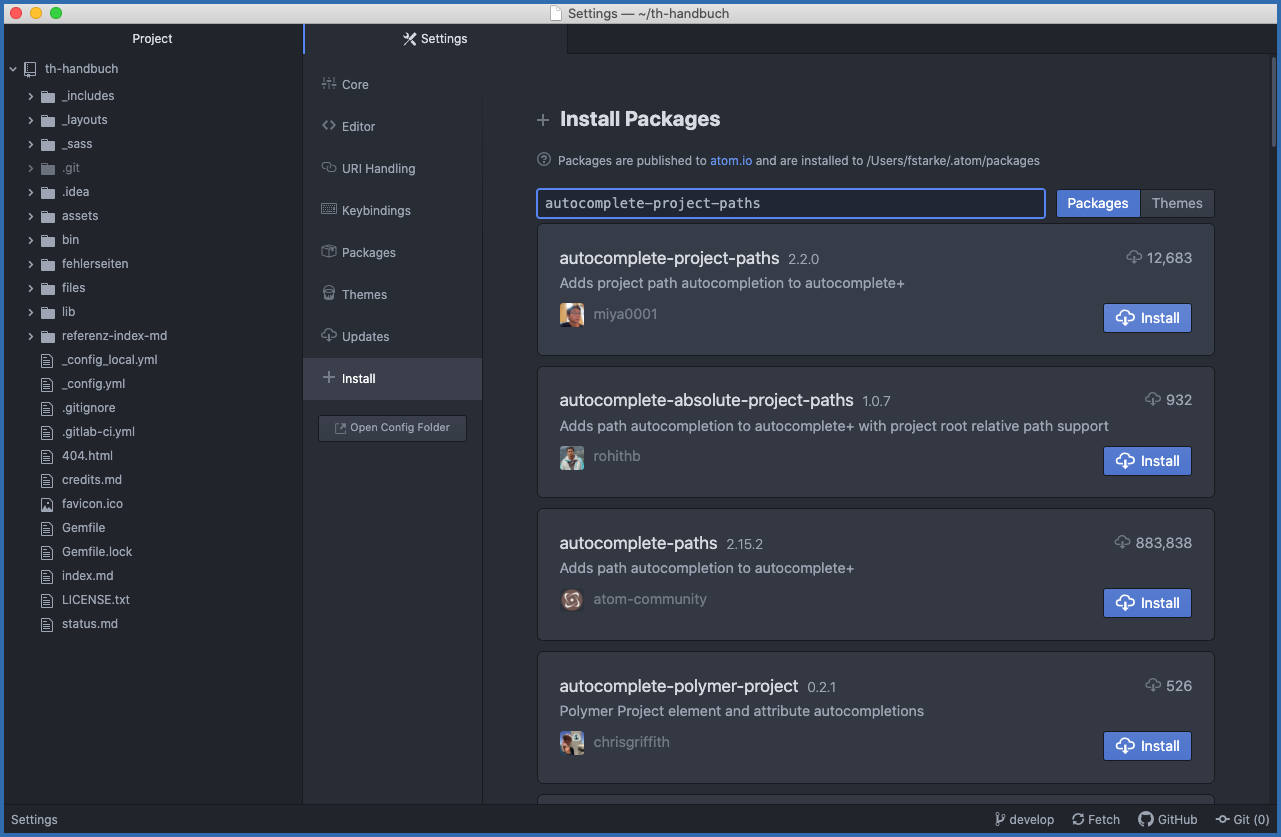Image resolution: width=1281 pixels, height=837 pixels.
Task: Select the Settings tab
Action: (x=435, y=39)
